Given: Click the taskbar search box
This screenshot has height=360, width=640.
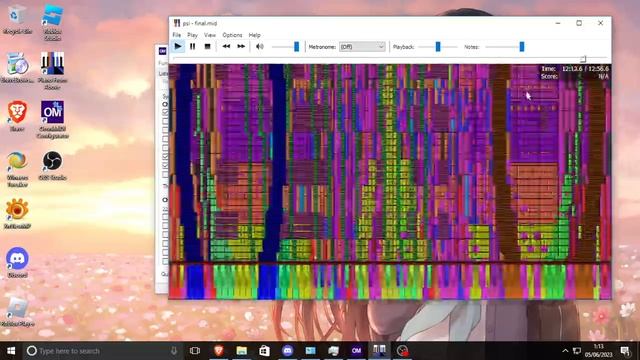Looking at the screenshot, I should click(102, 351).
